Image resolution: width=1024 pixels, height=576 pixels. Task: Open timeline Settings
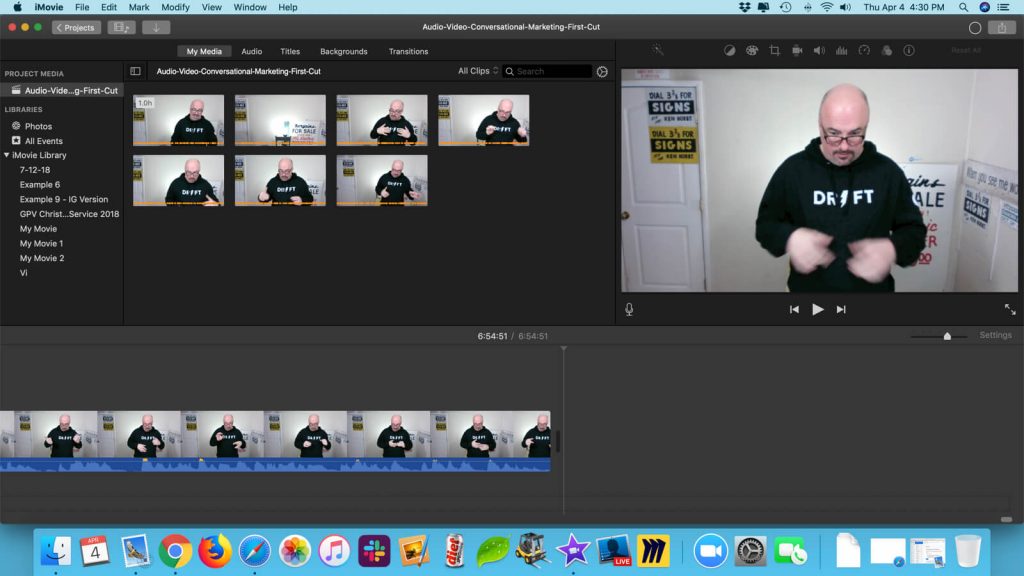pos(995,335)
